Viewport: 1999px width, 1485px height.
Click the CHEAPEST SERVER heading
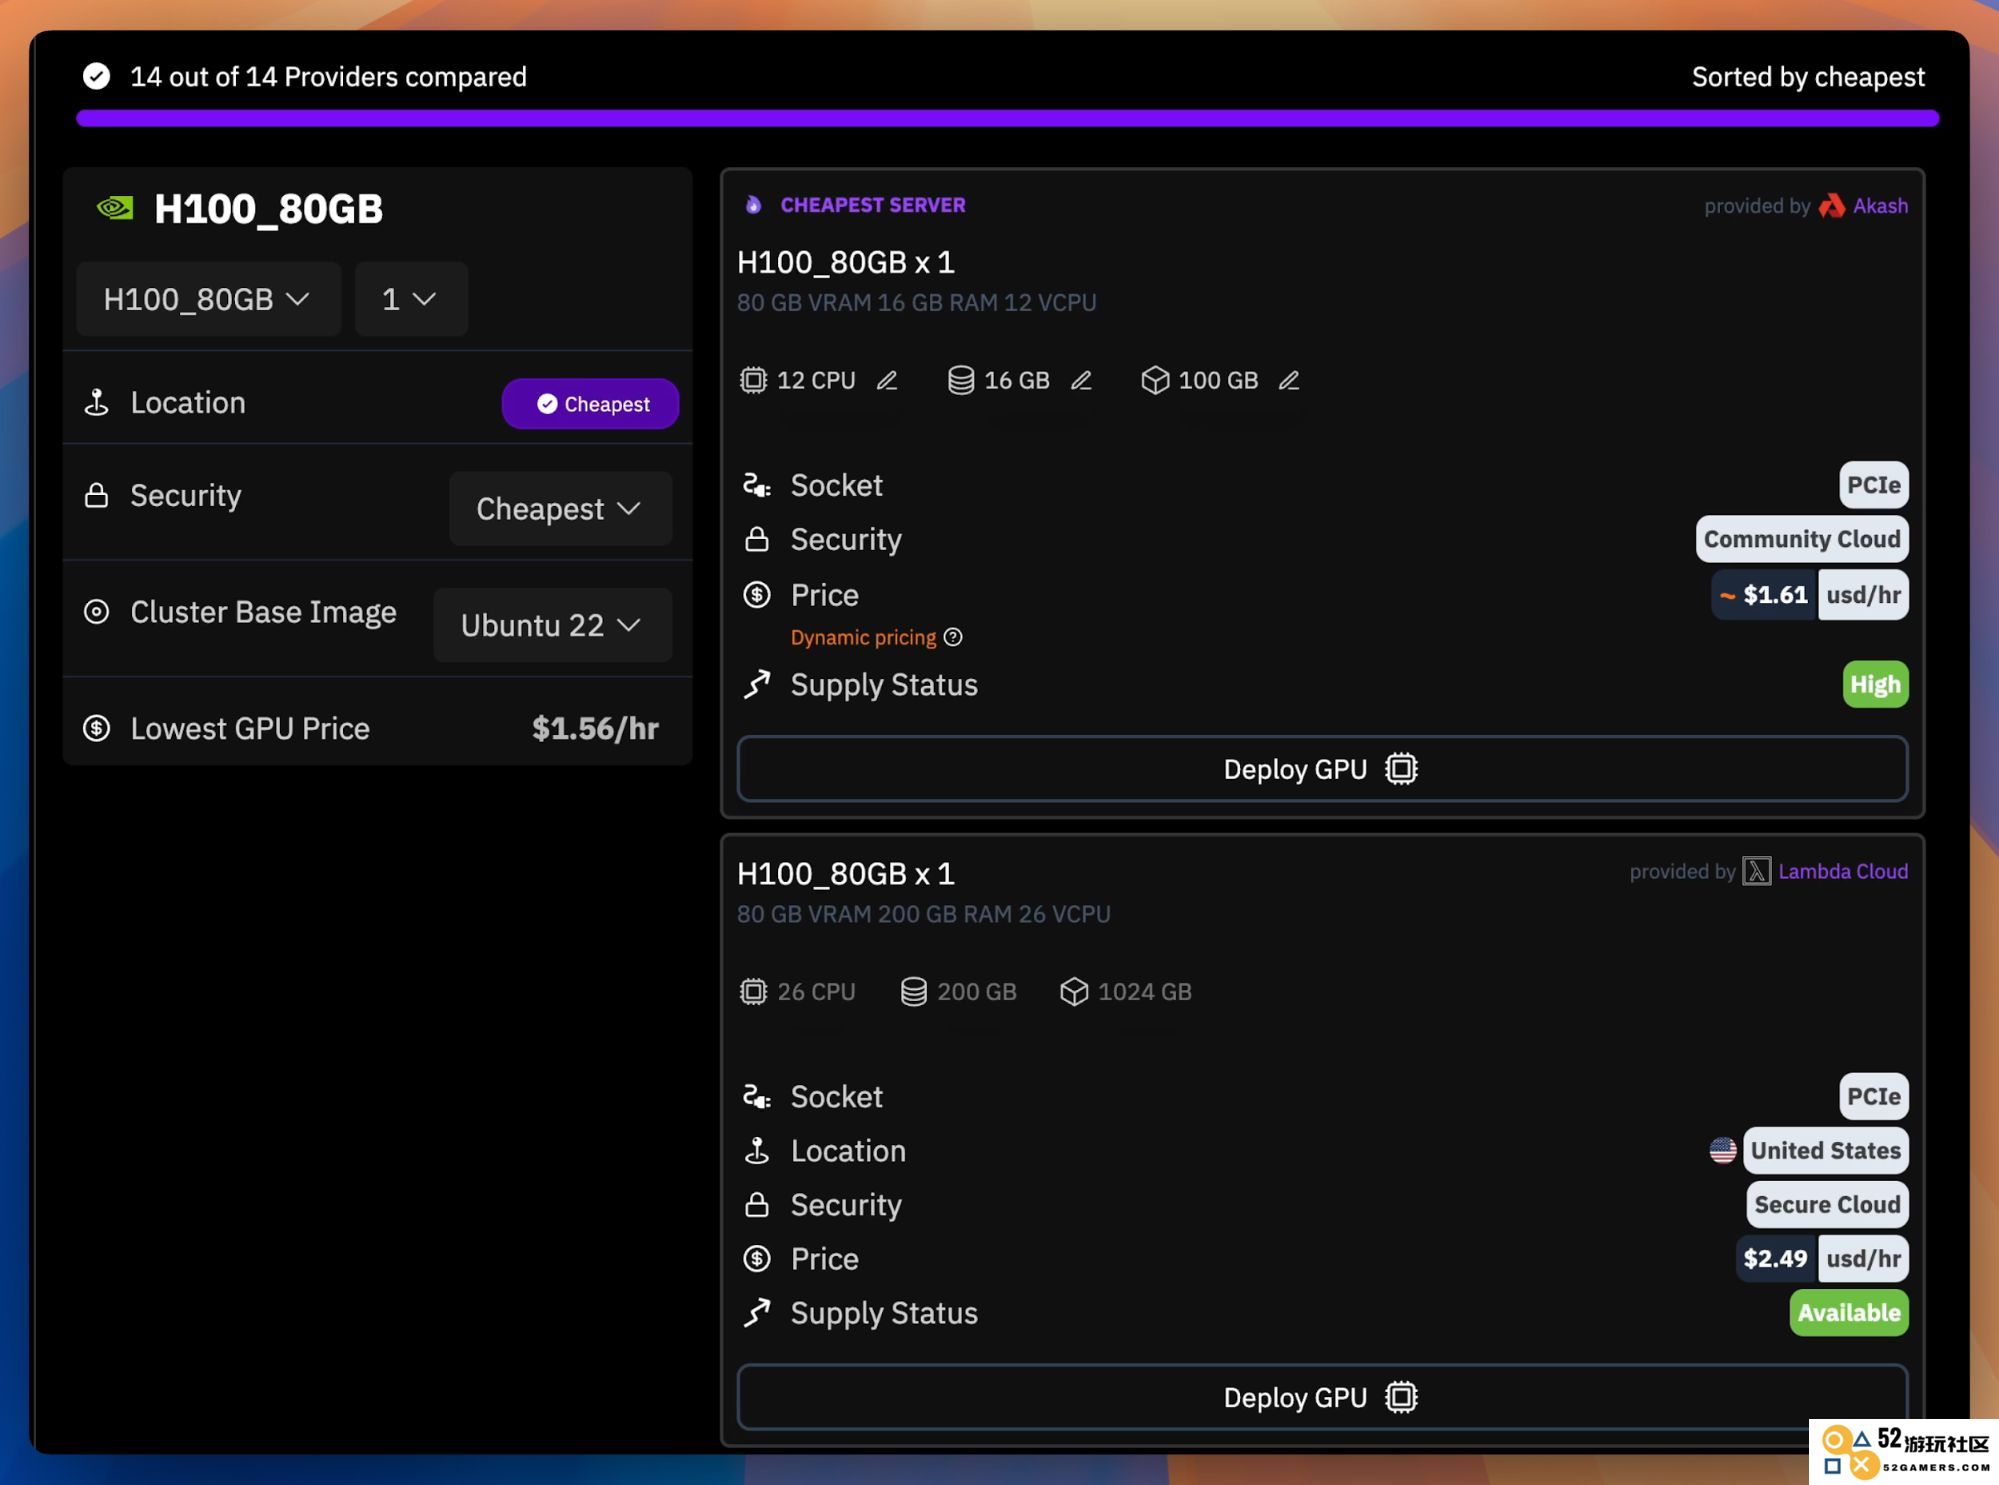pos(873,205)
